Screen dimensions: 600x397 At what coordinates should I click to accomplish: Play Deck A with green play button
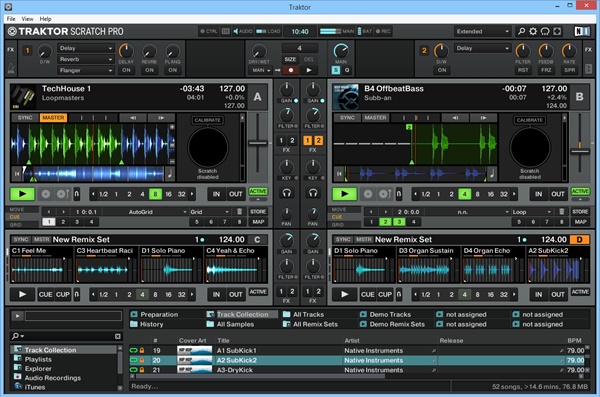pos(23,194)
